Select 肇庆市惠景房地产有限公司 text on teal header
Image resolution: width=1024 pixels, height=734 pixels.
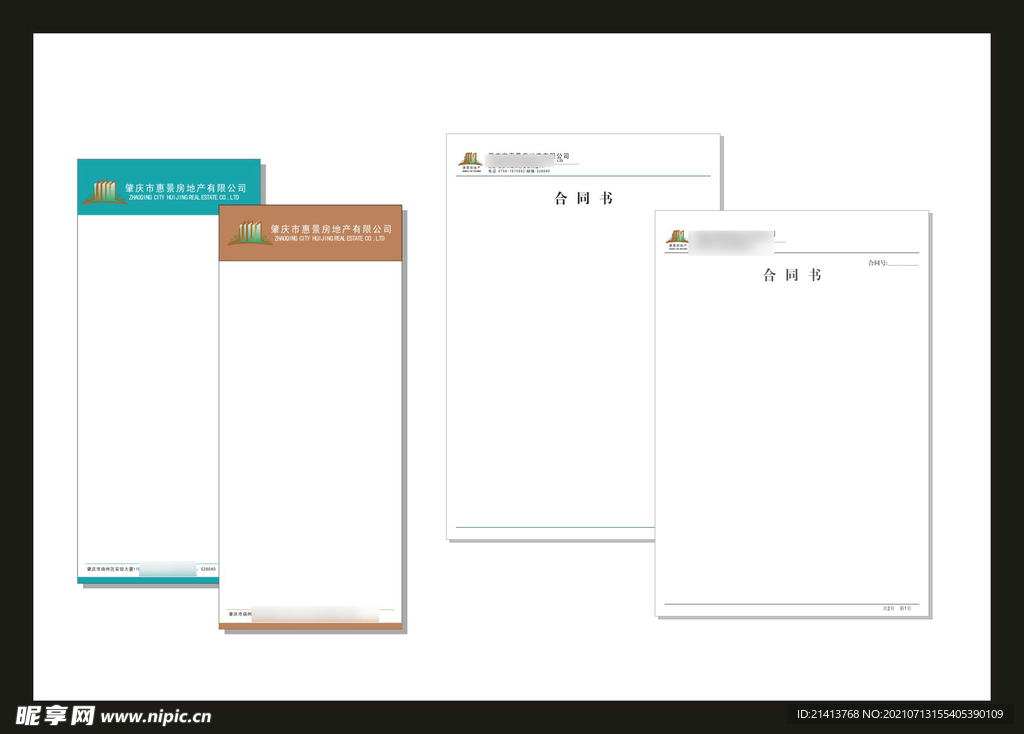[185, 187]
